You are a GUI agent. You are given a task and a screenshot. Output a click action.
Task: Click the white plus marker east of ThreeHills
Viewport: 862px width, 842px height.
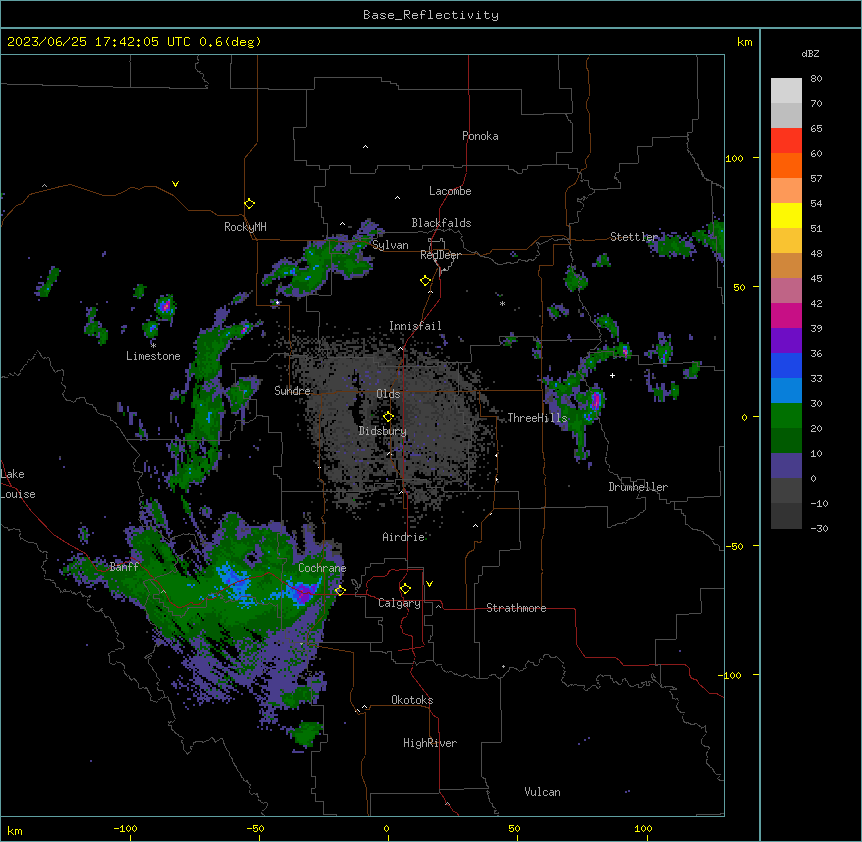pos(612,375)
